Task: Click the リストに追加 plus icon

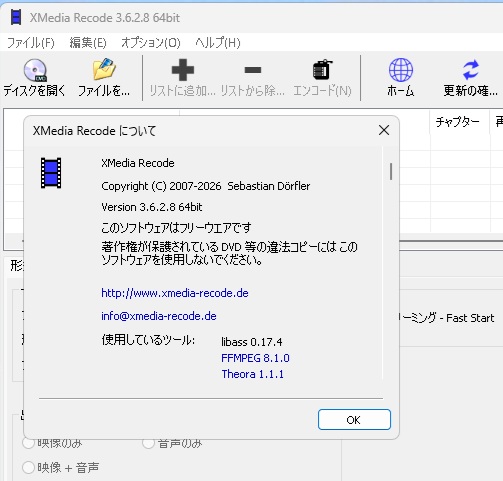Action: pos(183,70)
